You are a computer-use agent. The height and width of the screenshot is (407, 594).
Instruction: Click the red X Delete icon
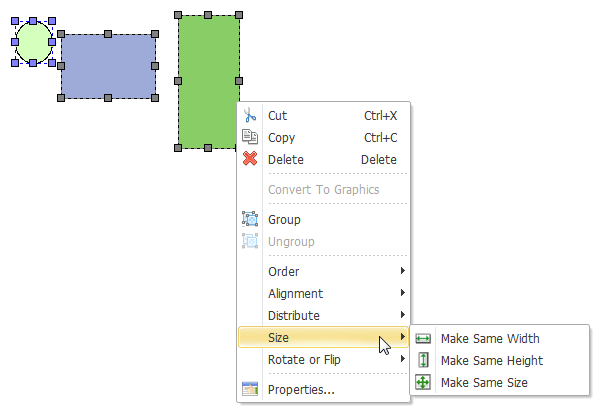click(x=250, y=159)
